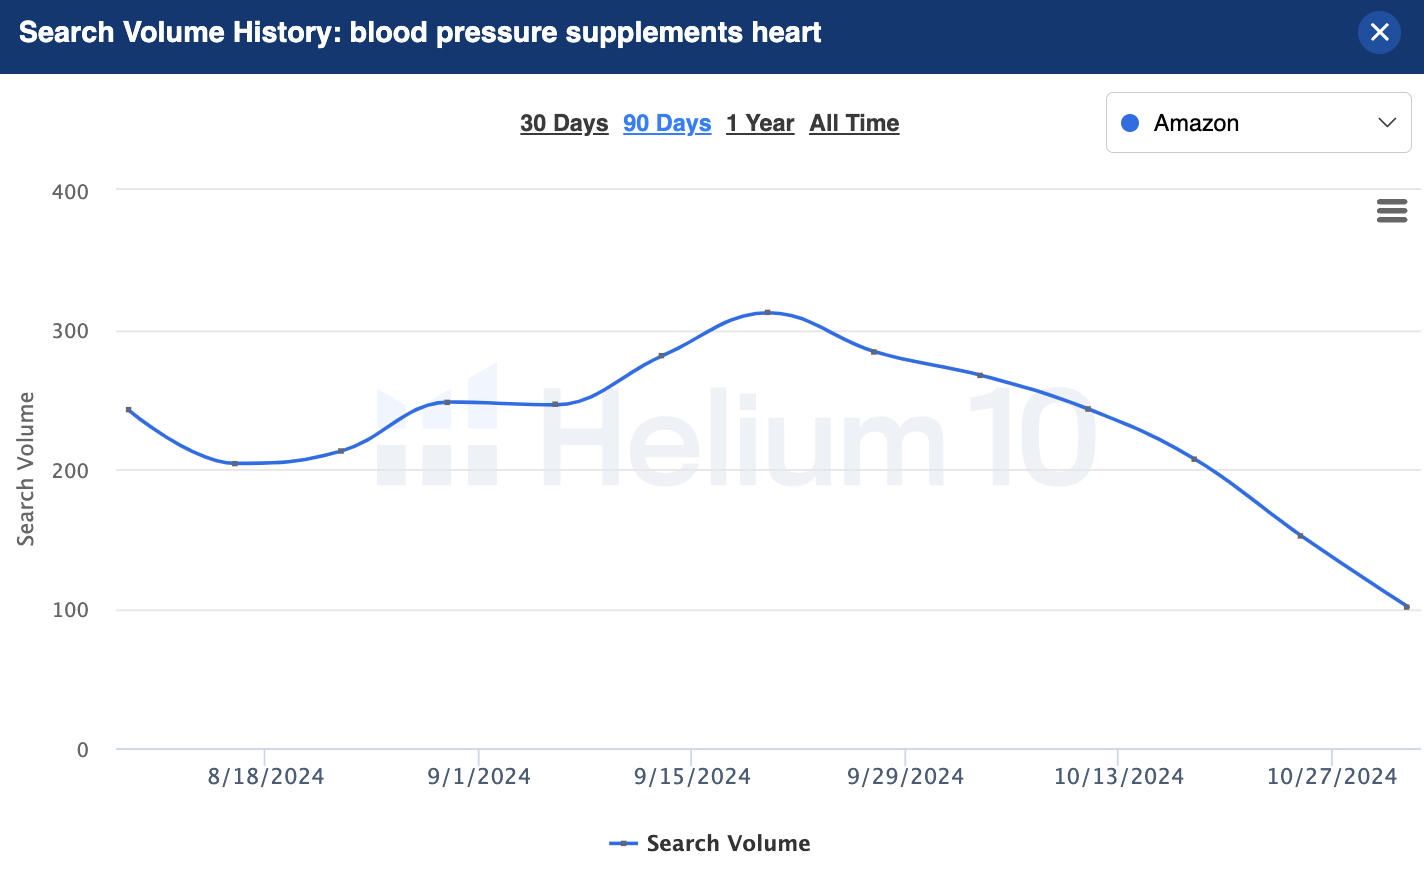Expand the Amazon marketplace dropdown
The image size is (1424, 886).
click(x=1257, y=123)
